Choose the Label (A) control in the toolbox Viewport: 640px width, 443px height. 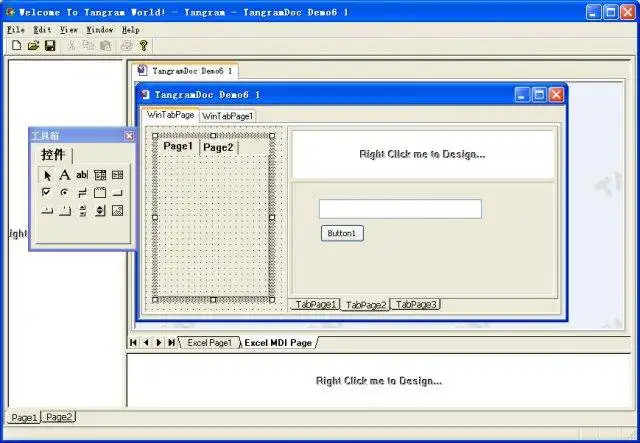64,175
